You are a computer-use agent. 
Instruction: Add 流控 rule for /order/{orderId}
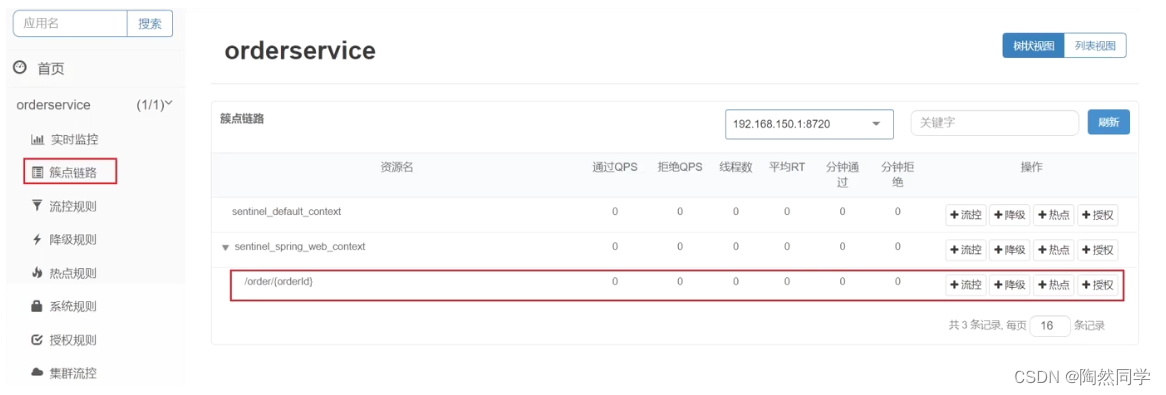click(966, 284)
